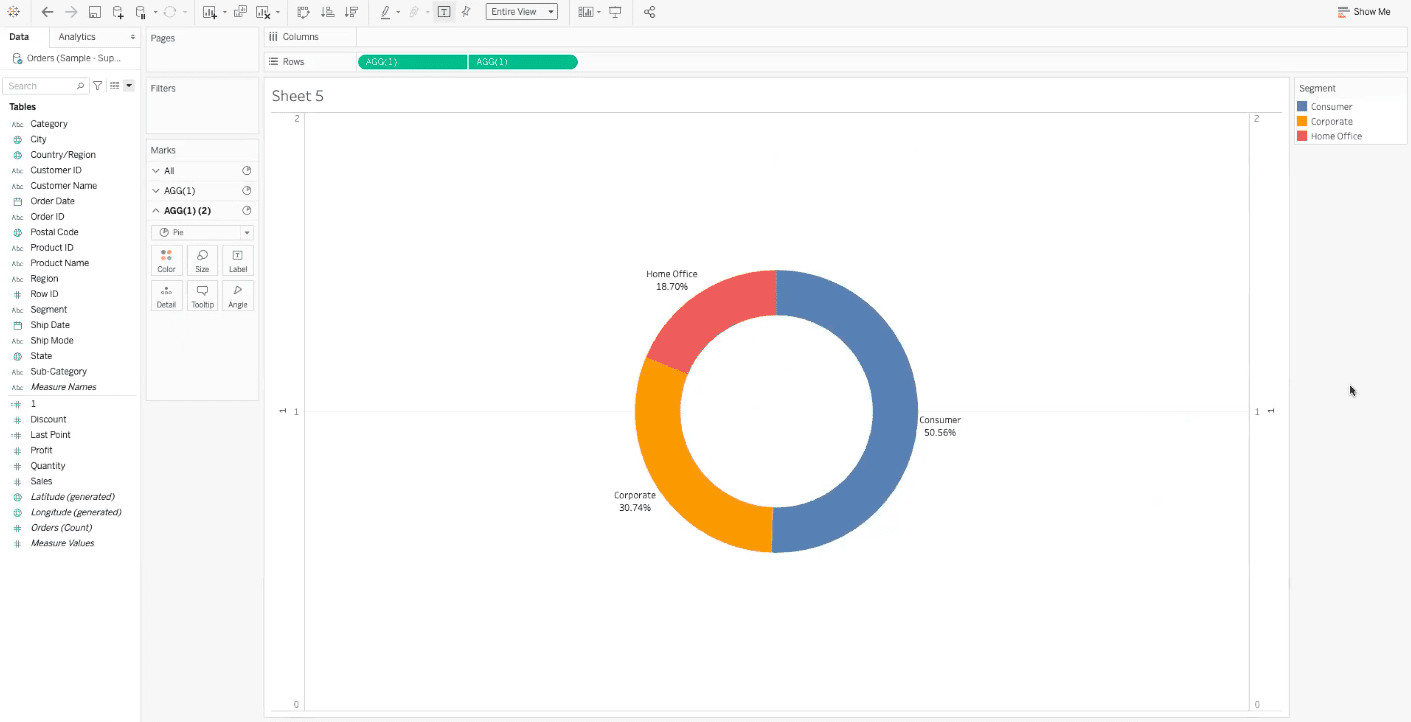Select the Last Point calculated field
Screen dimensions: 1411x722
pyautogui.click(x=50, y=435)
